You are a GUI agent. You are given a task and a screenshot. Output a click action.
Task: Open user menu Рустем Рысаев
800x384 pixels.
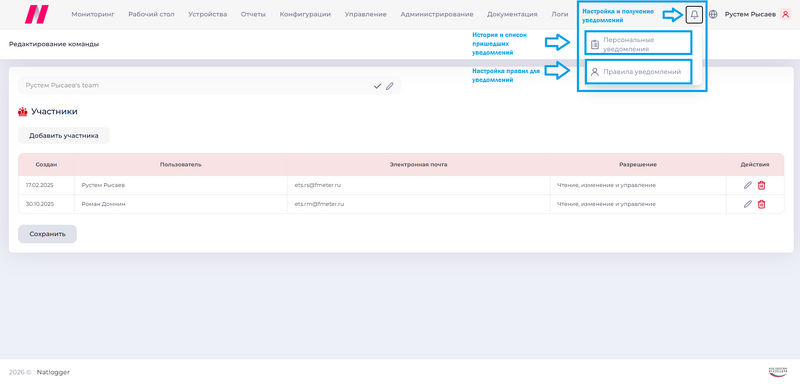pos(750,15)
